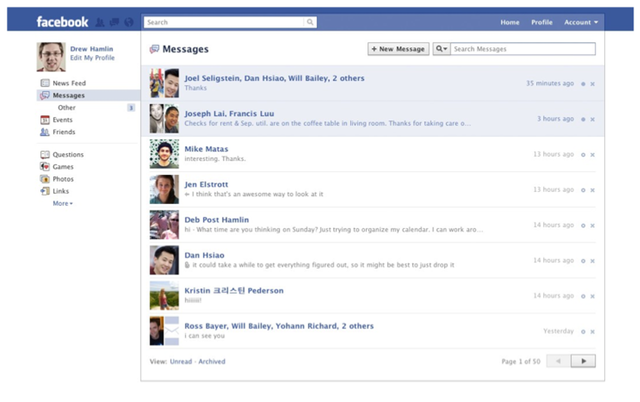The width and height of the screenshot is (640, 402).
Task: Archive the Mike Matas thread
Action: [x=593, y=155]
